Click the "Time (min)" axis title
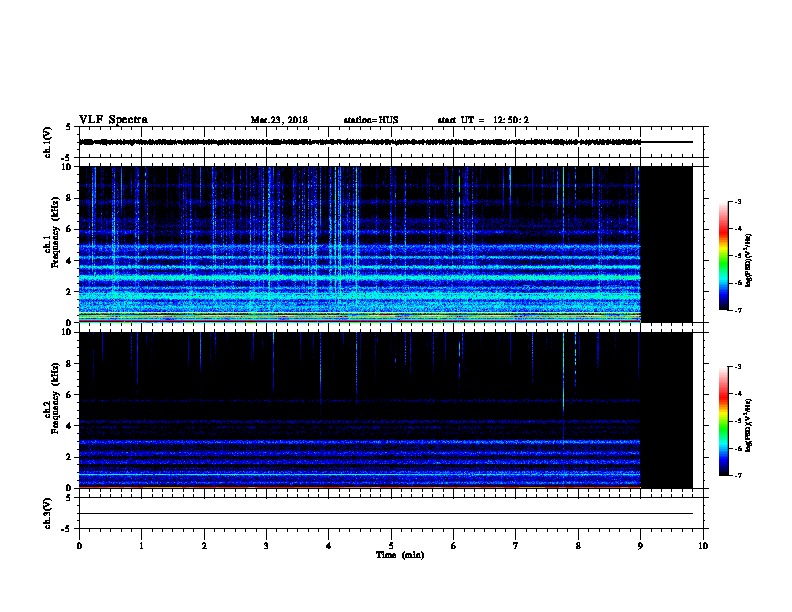This screenshot has width=792, height=612. (400, 555)
